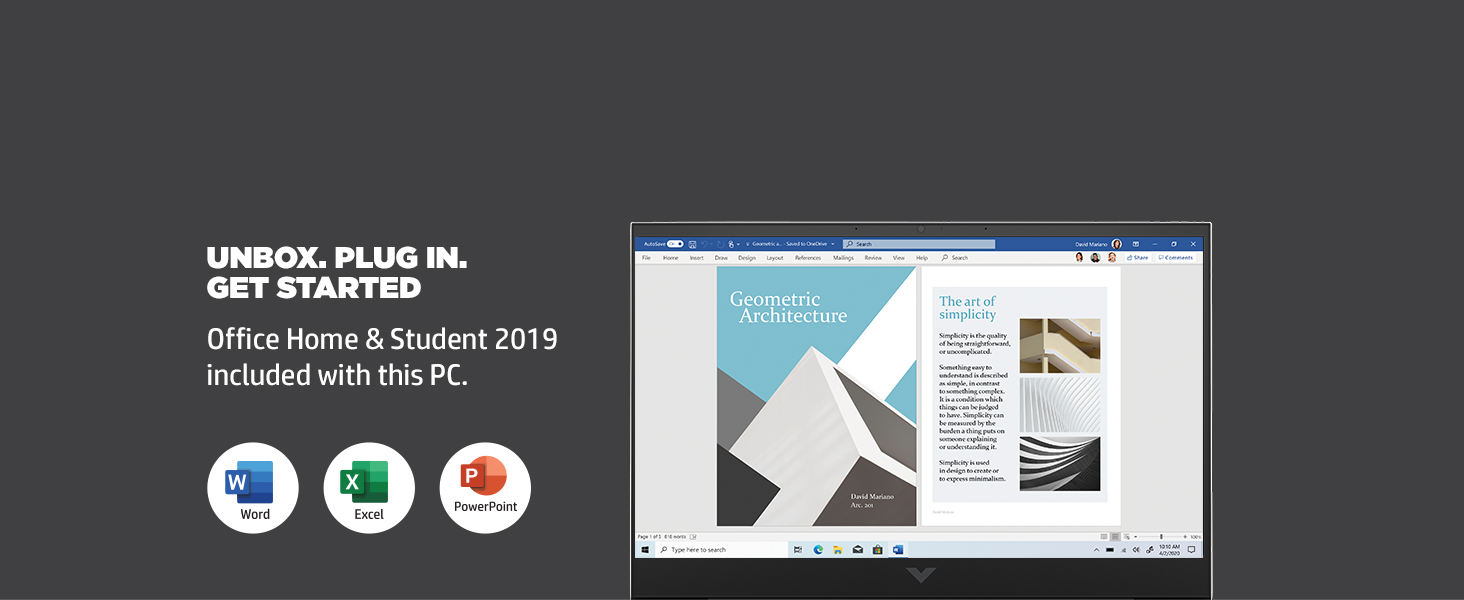Click the Search box in the title bar
This screenshot has width=1464, height=600.
point(919,244)
